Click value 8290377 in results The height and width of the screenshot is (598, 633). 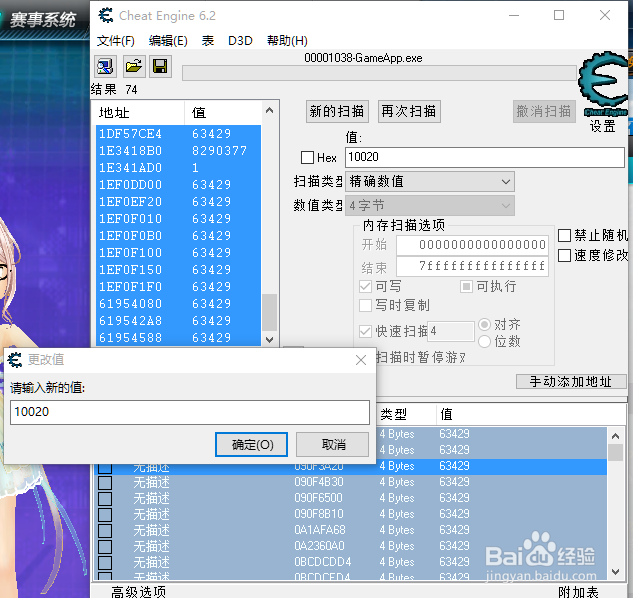tap(219, 151)
